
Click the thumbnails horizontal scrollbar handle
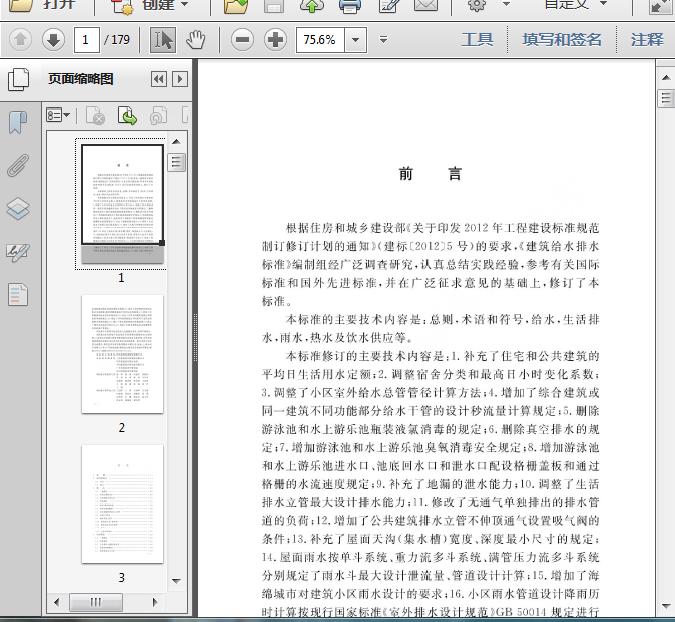pyautogui.click(x=96, y=602)
